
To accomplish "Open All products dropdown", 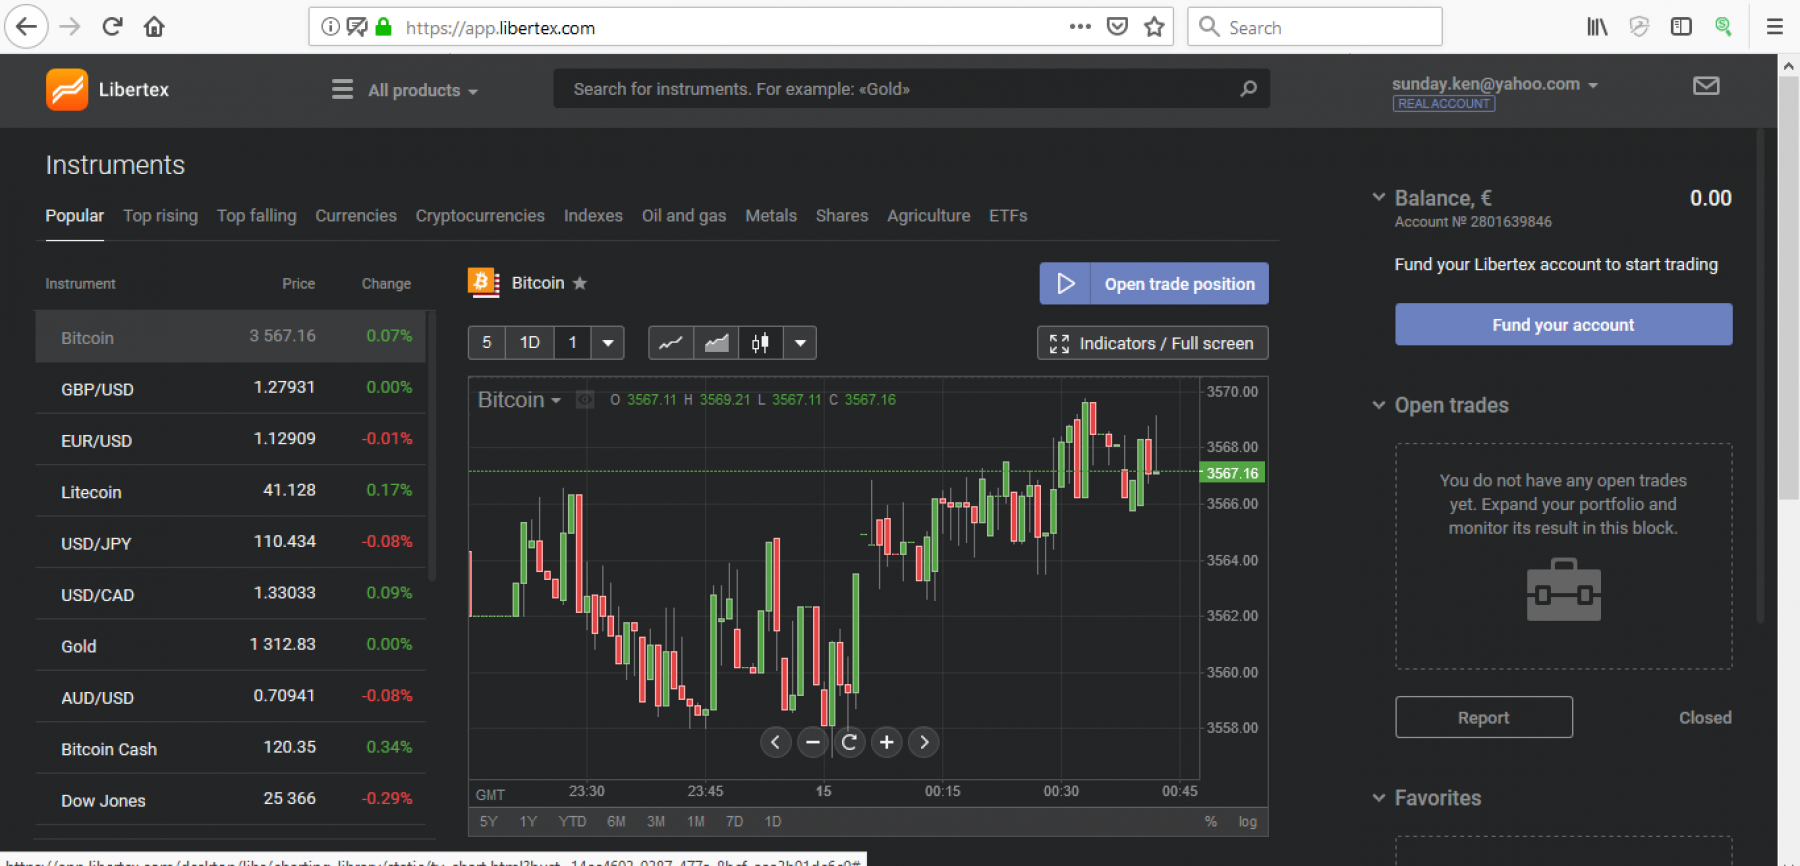I will (x=423, y=90).
